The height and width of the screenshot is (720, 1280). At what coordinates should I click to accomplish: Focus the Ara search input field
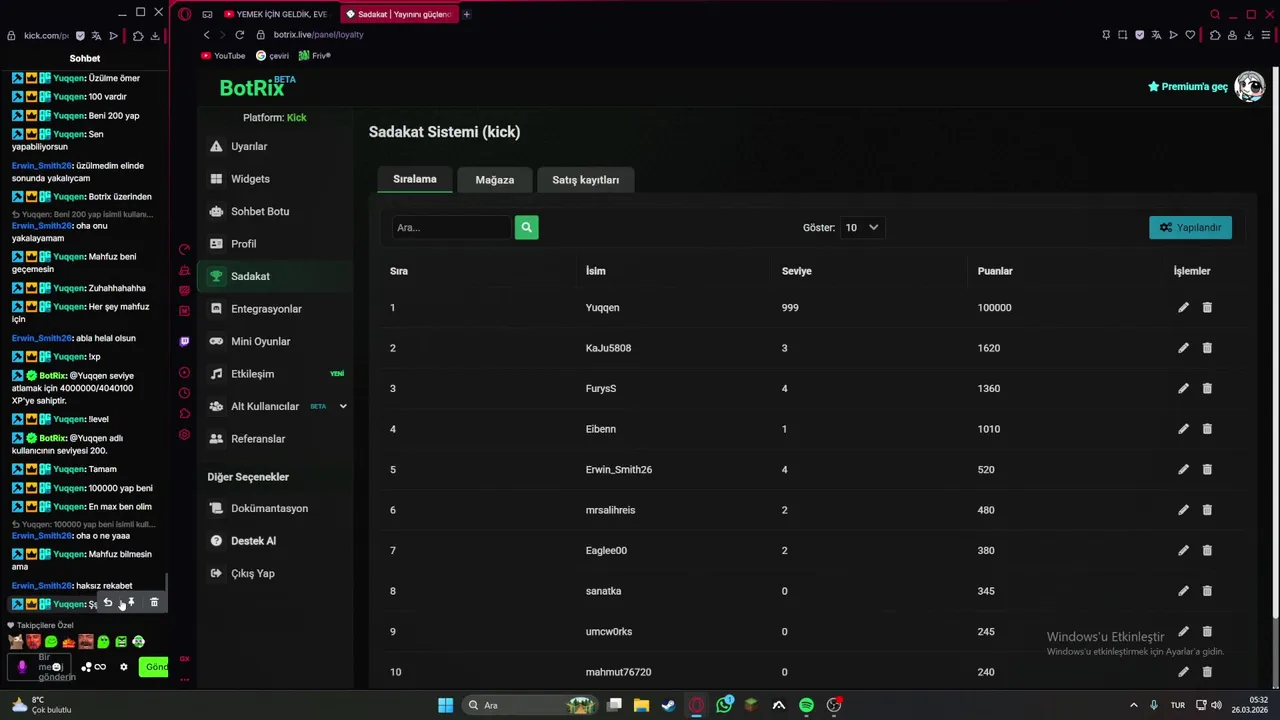[452, 228]
